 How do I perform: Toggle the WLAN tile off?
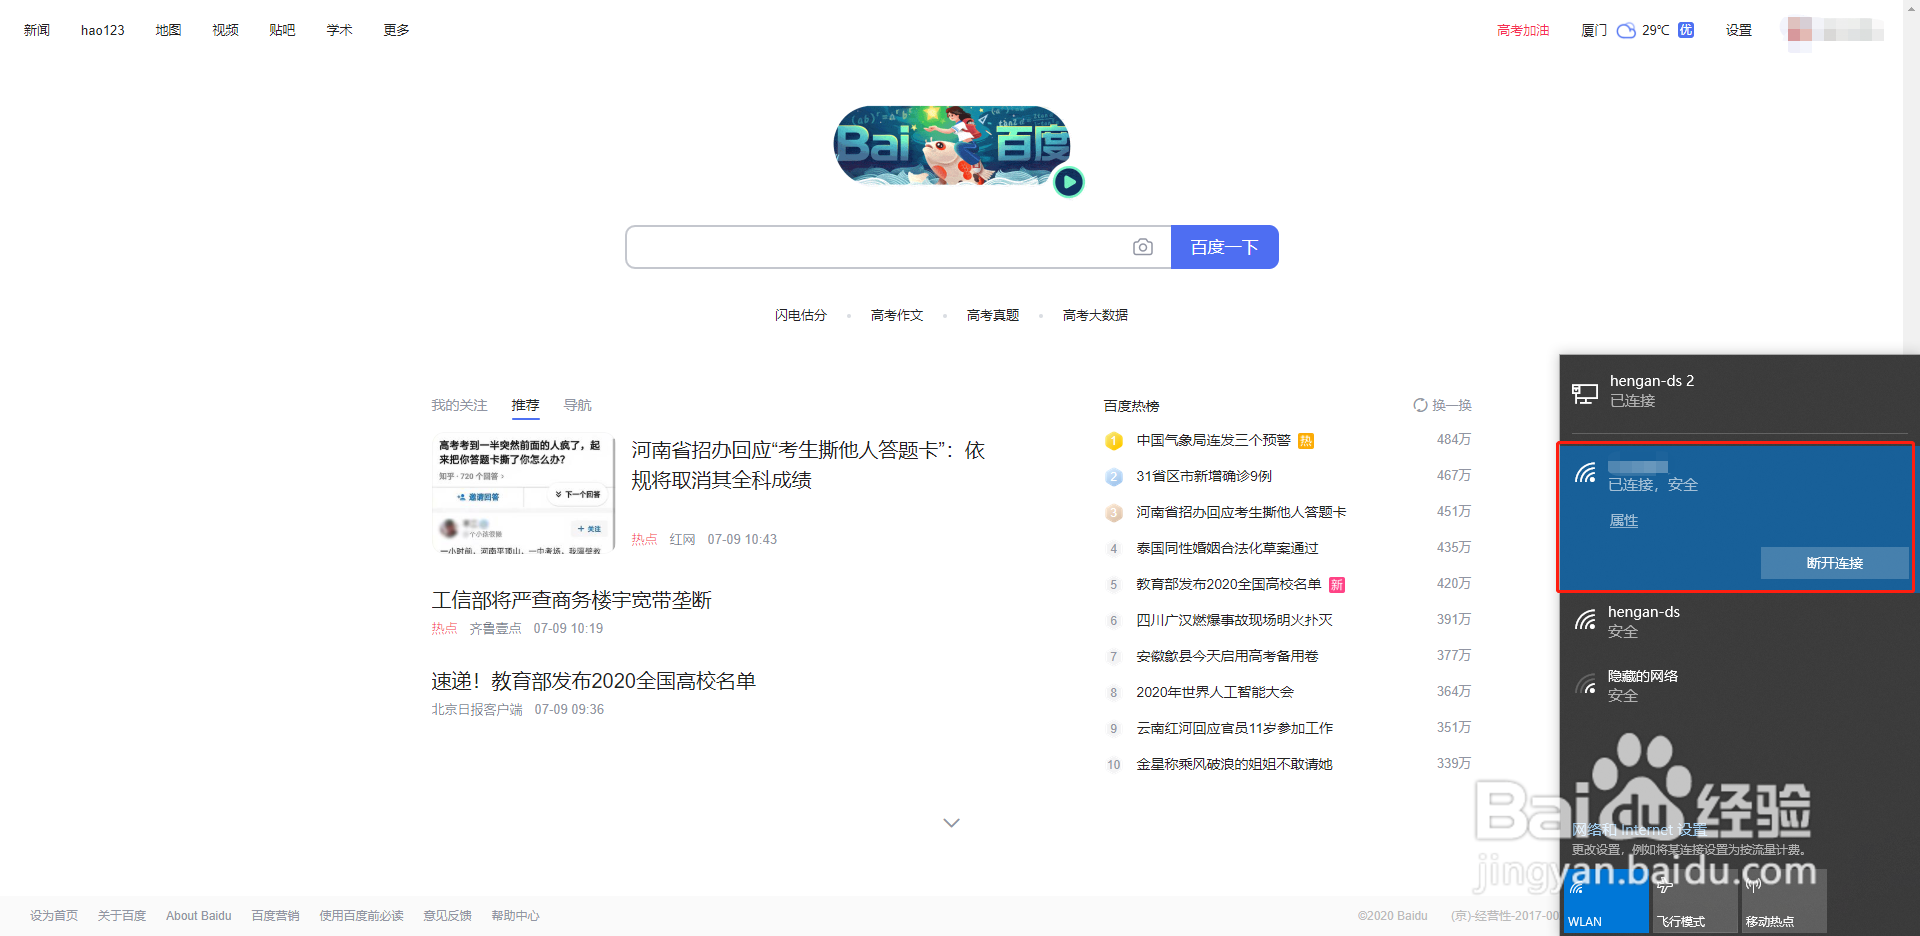click(1605, 900)
